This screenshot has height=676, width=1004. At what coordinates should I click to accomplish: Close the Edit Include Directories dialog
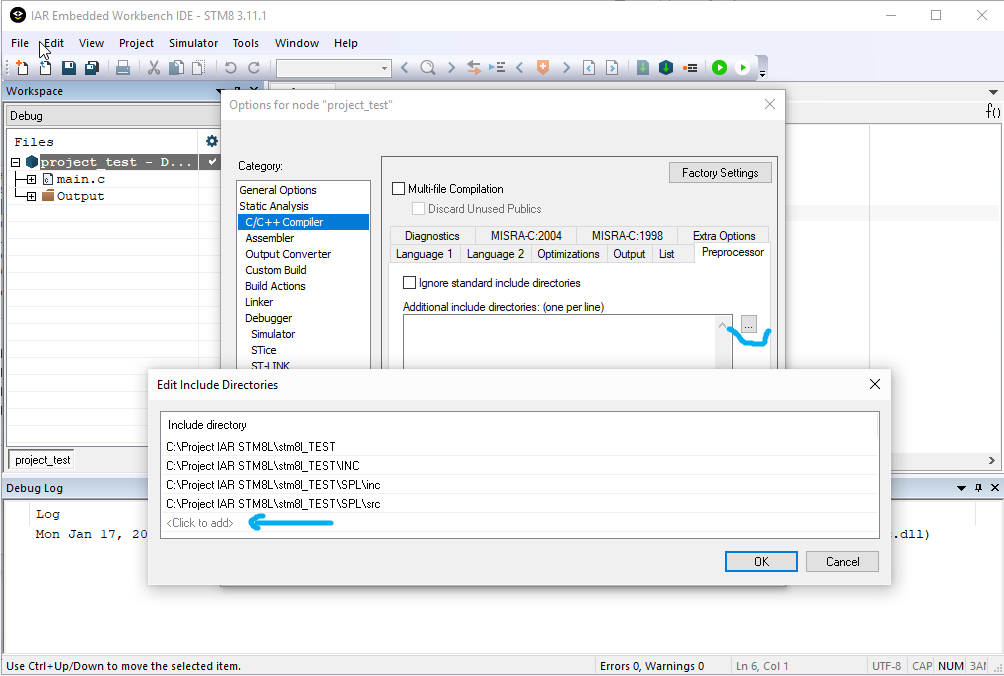[x=875, y=384]
